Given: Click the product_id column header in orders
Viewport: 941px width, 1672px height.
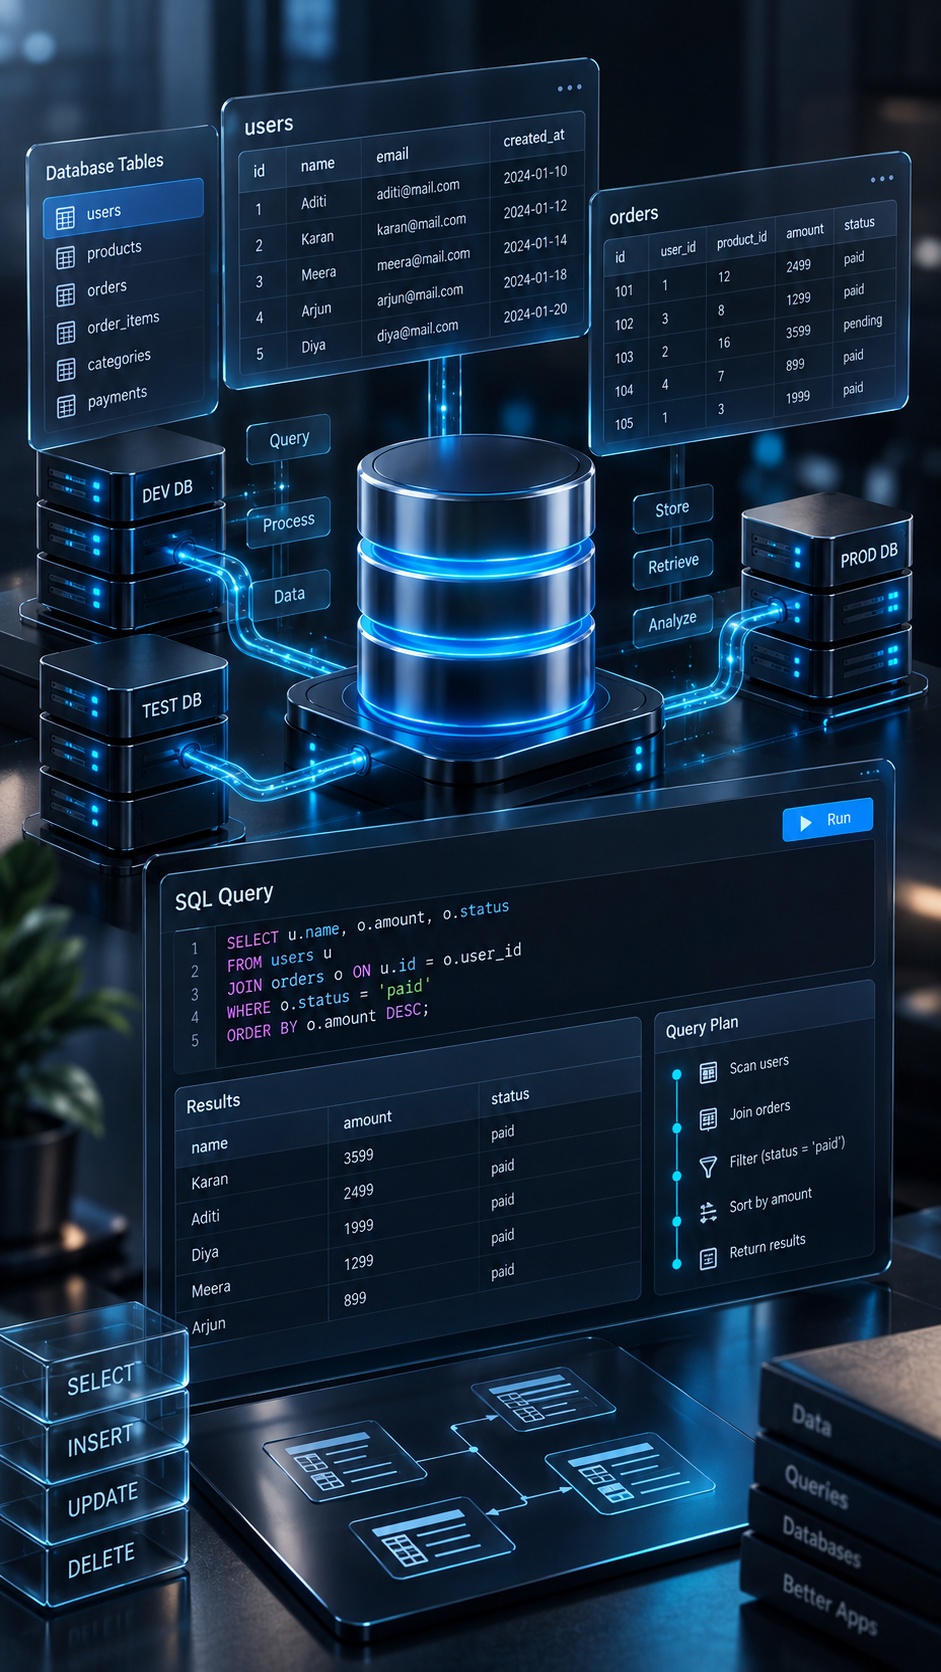Looking at the screenshot, I should tap(742, 240).
